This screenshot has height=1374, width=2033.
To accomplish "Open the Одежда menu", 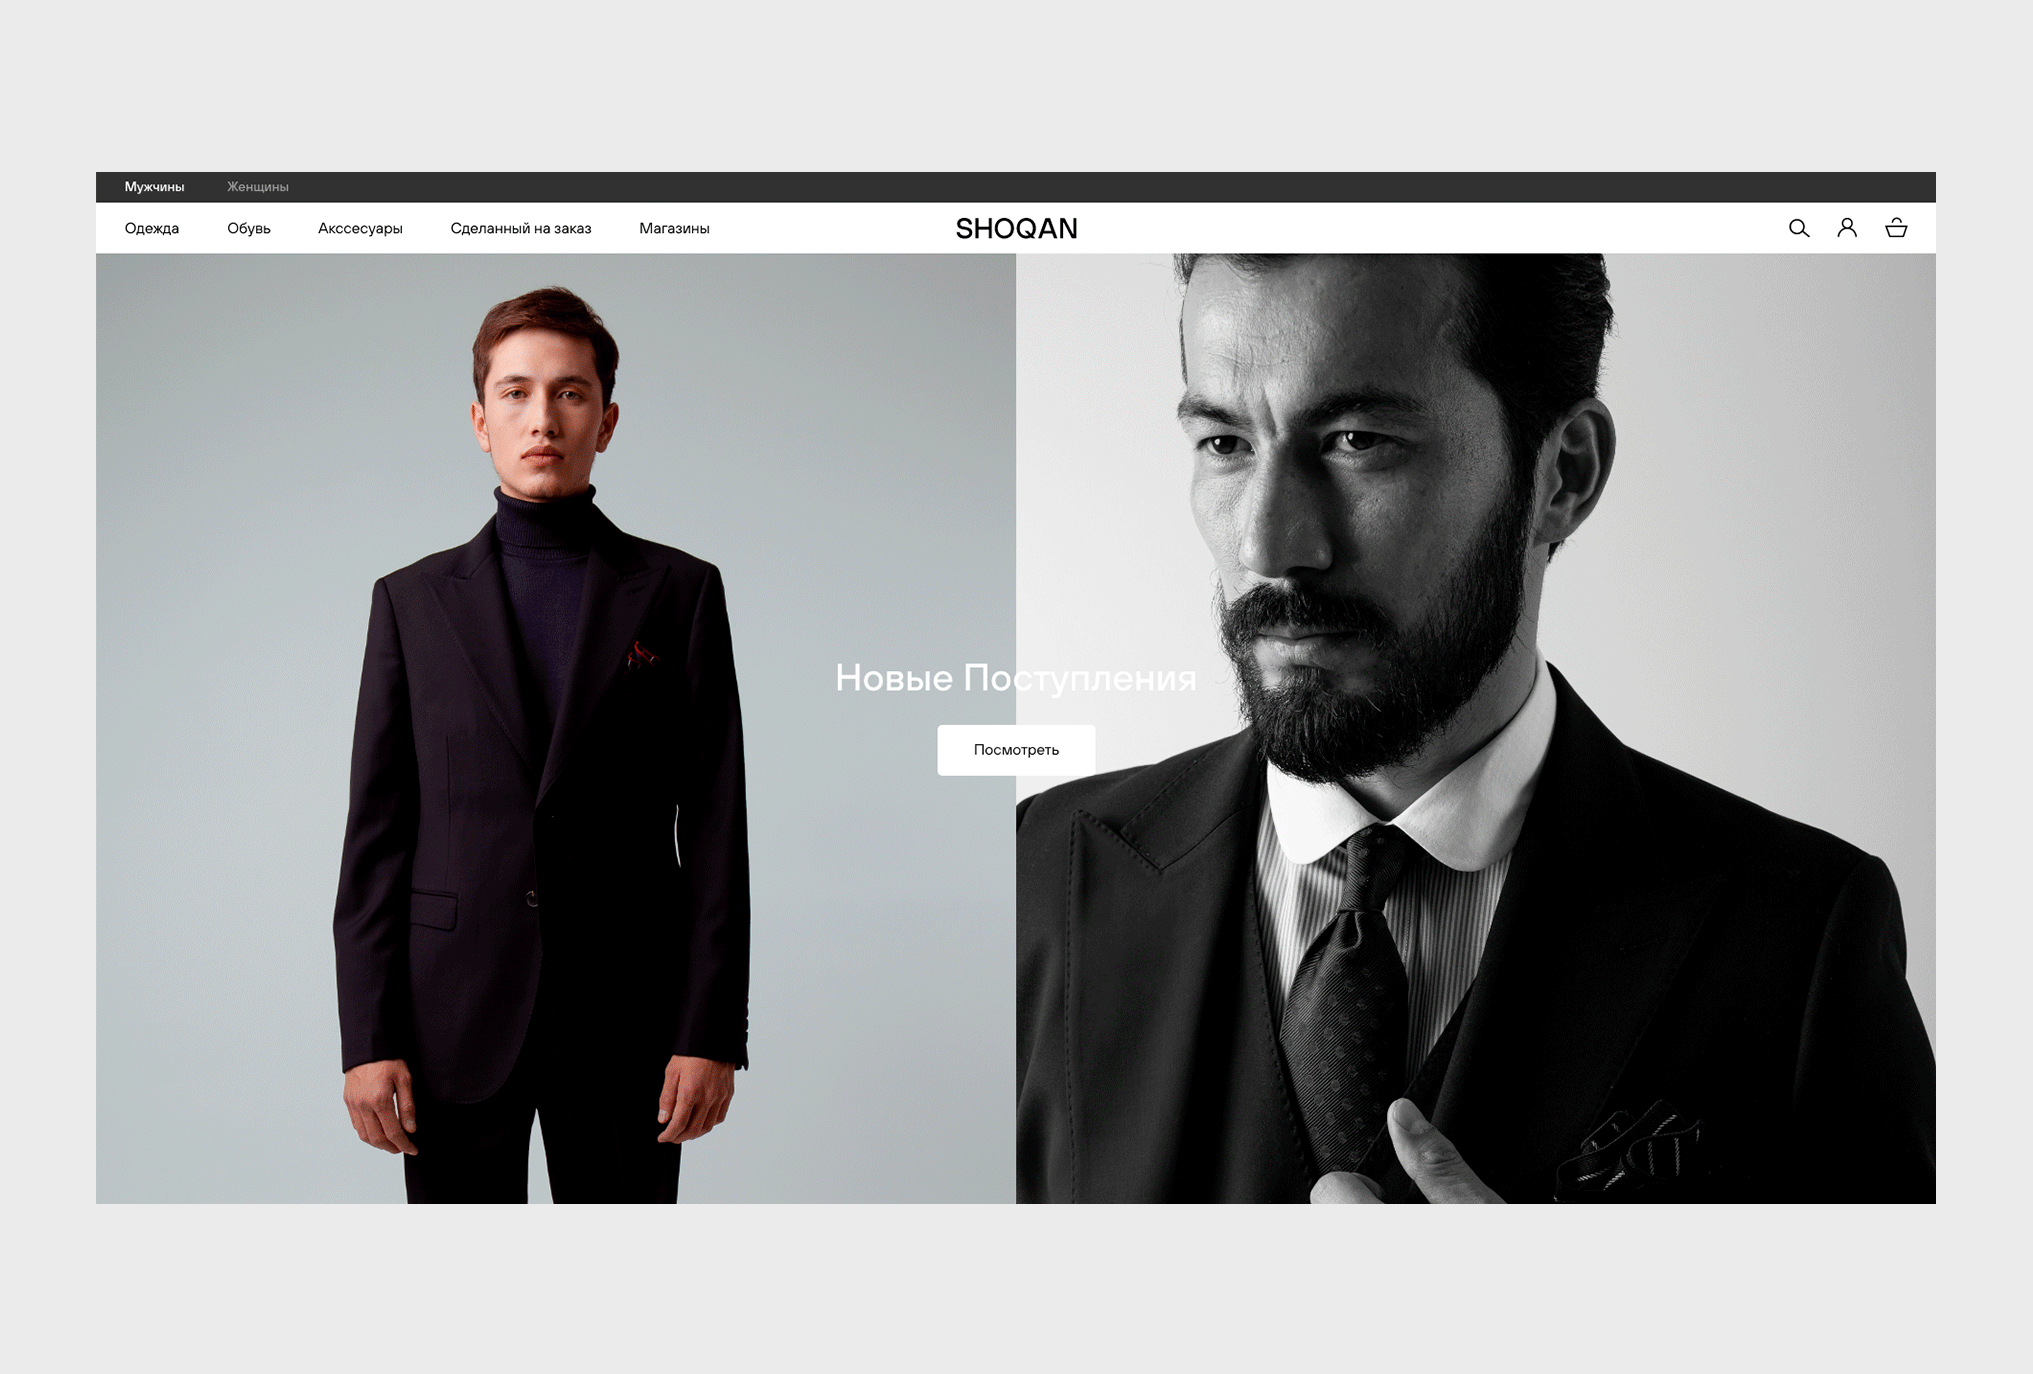I will click(x=152, y=229).
